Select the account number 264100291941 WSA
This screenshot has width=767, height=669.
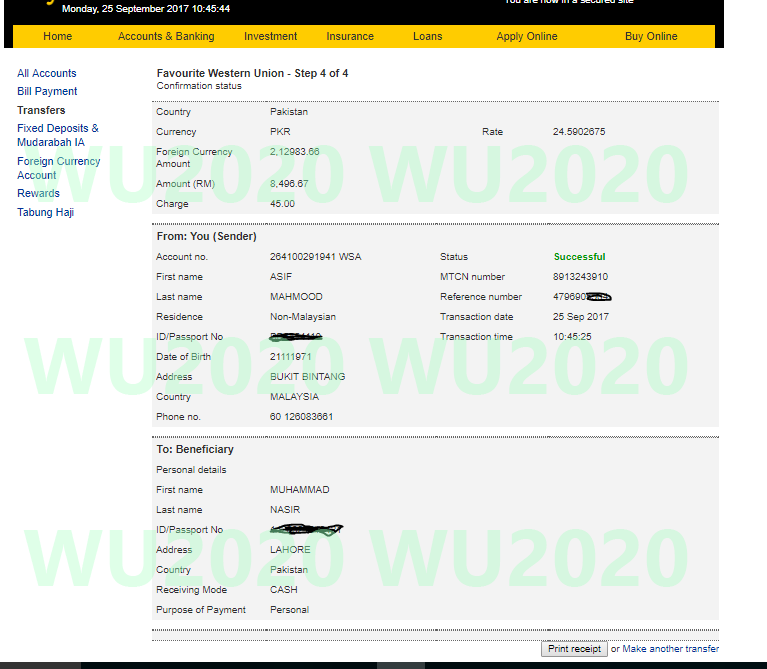316,257
